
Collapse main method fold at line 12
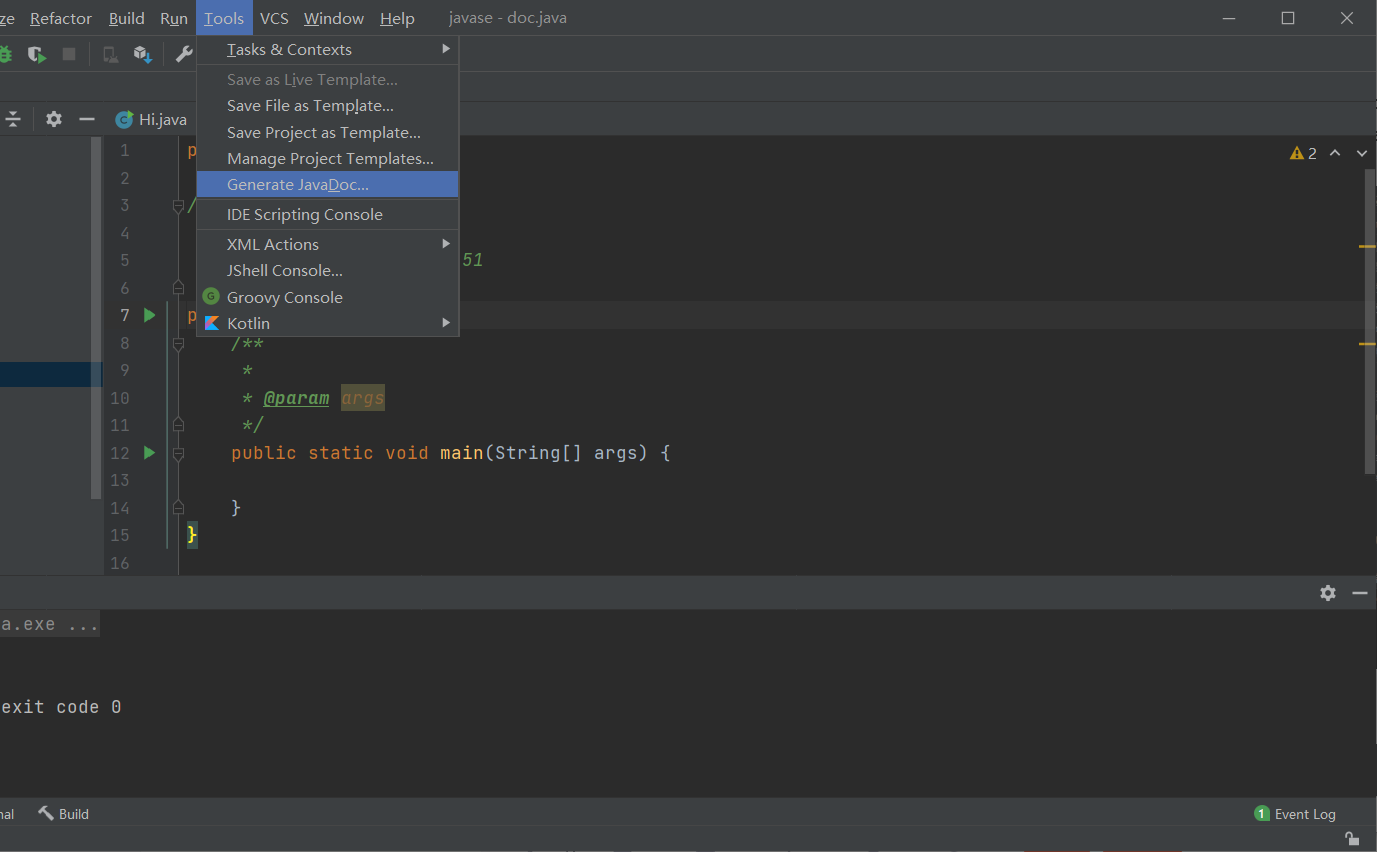tap(178, 453)
